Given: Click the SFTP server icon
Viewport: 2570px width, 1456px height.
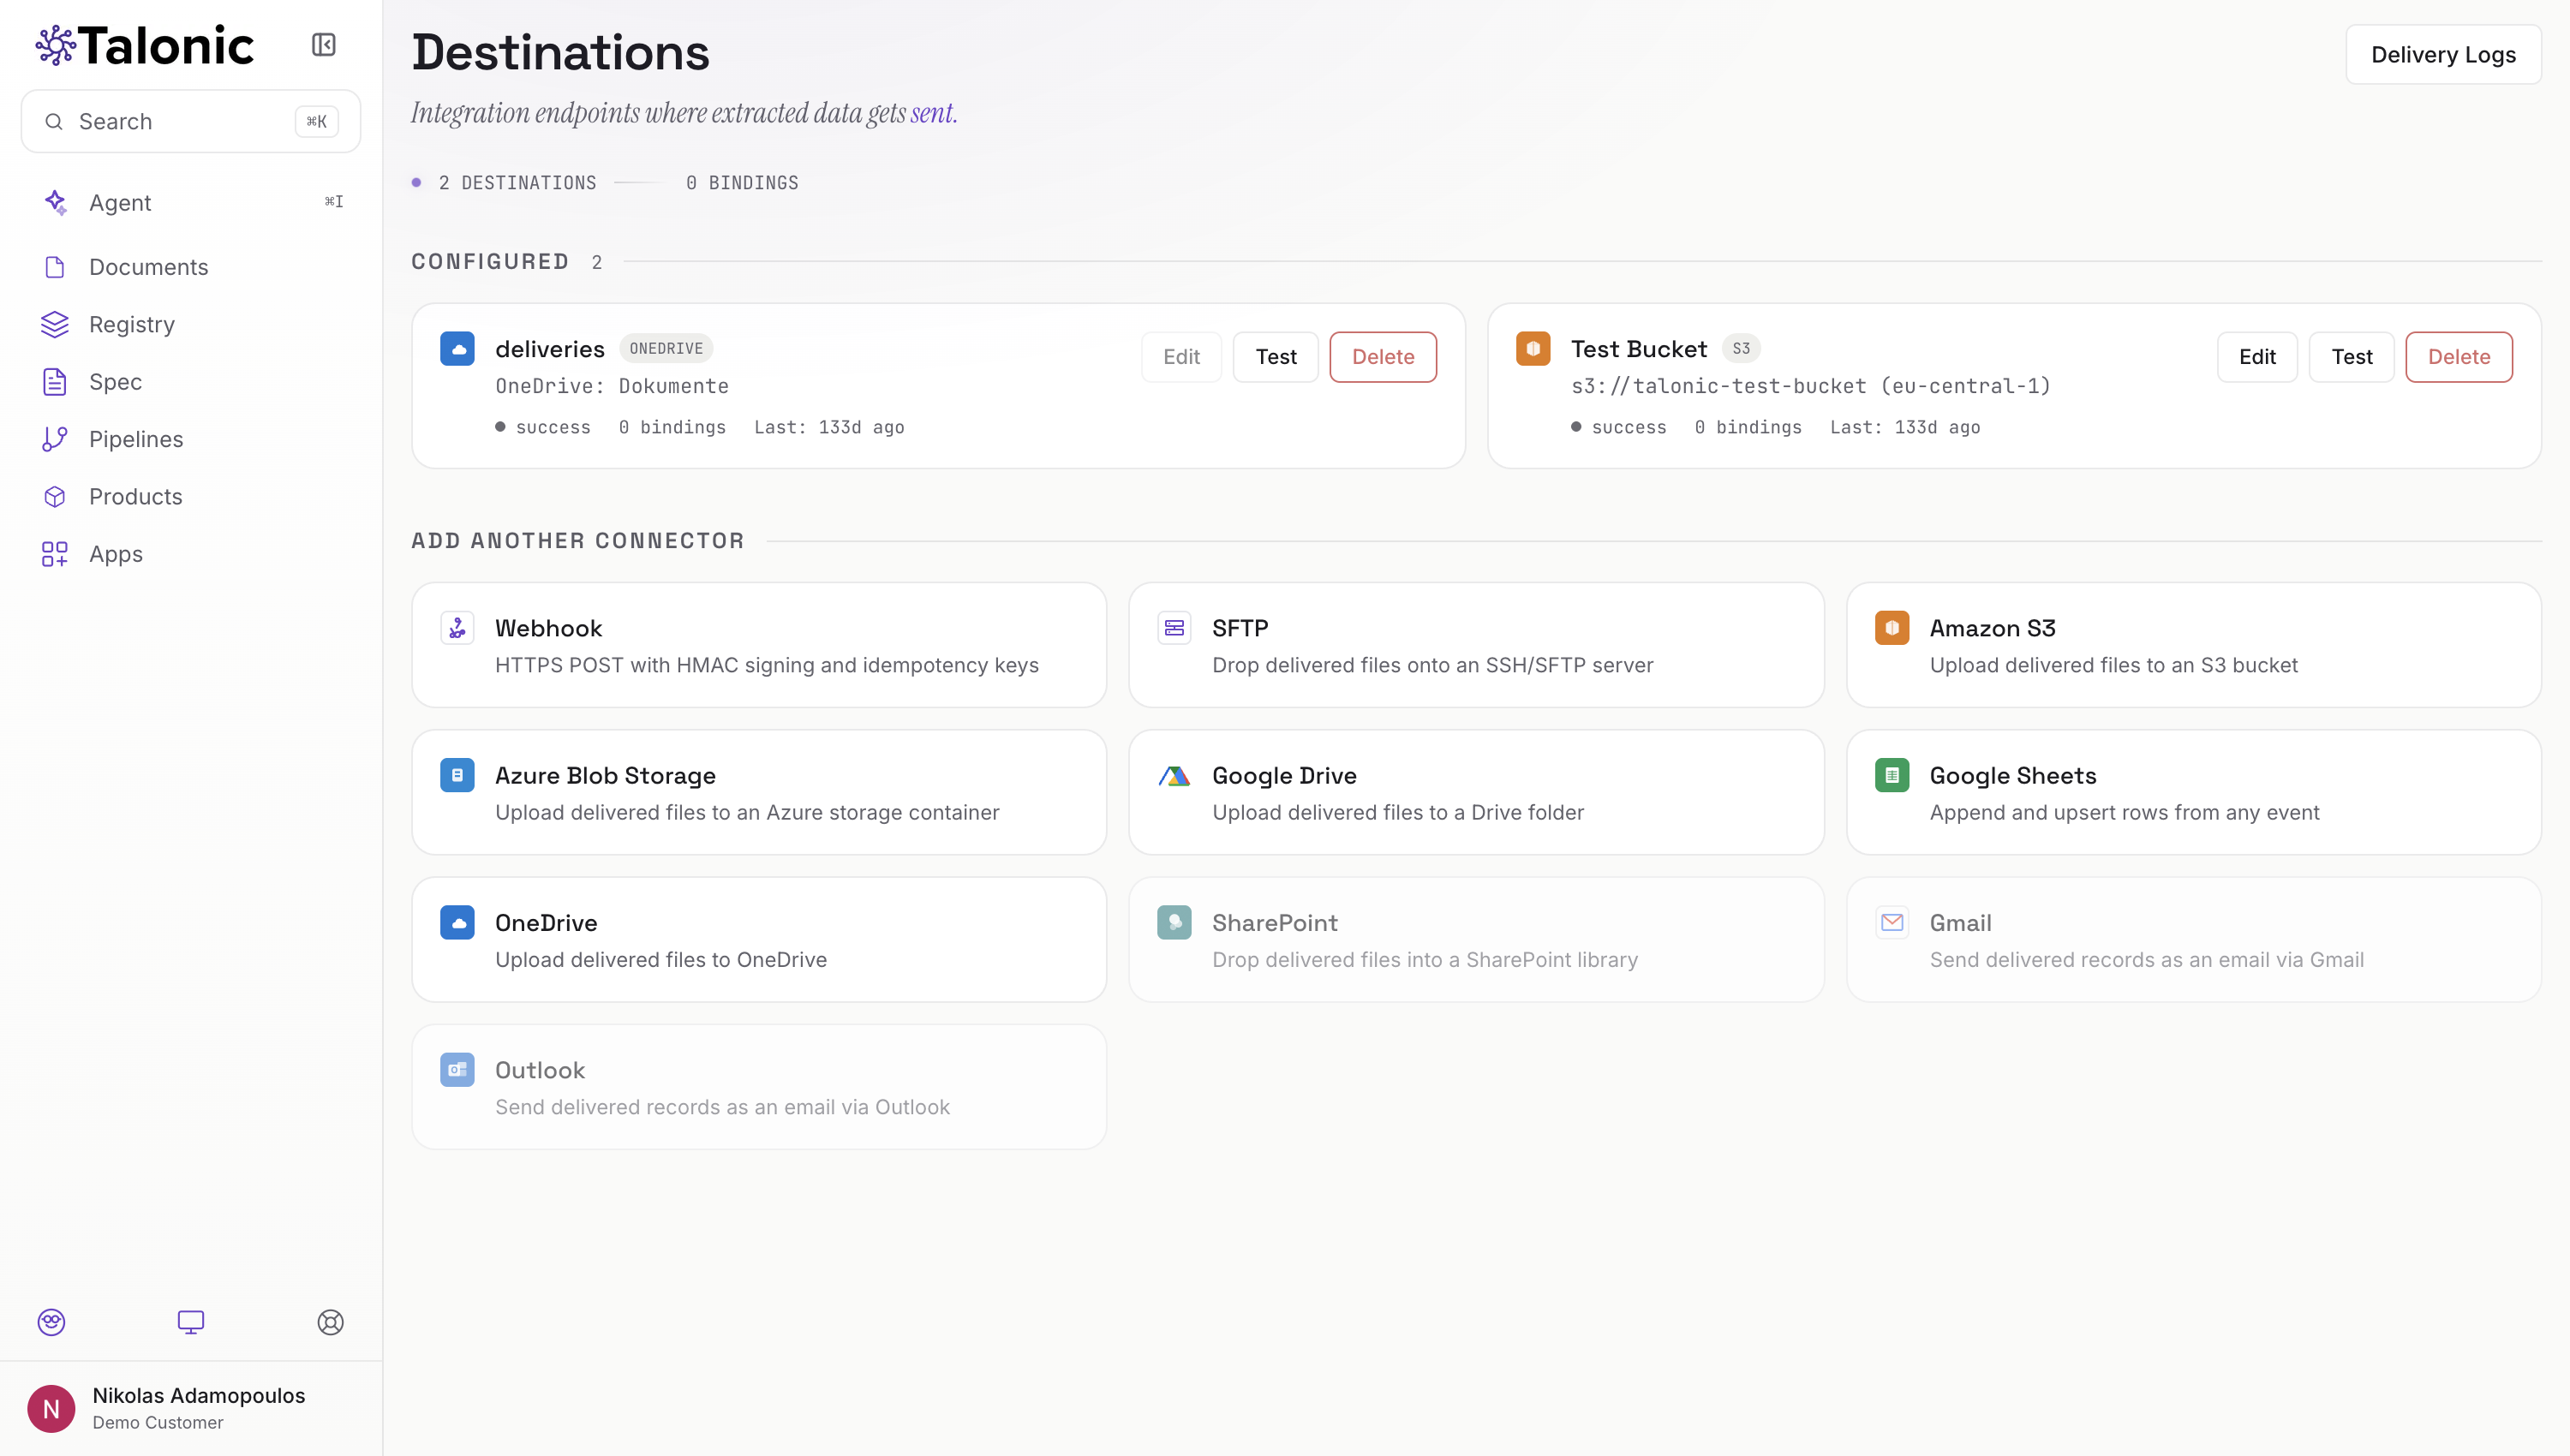Looking at the screenshot, I should point(1174,628).
